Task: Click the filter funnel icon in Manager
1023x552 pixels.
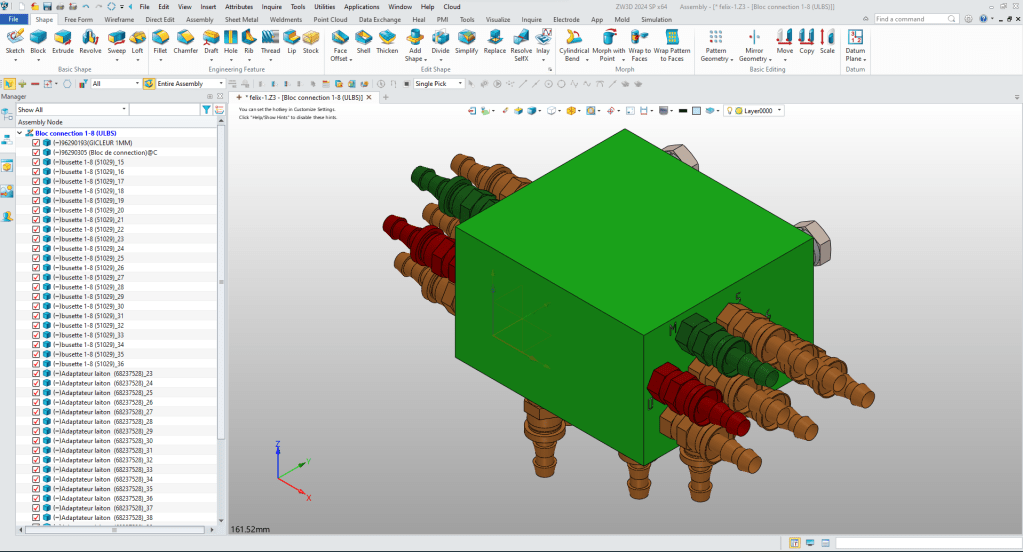Action: [x=206, y=109]
